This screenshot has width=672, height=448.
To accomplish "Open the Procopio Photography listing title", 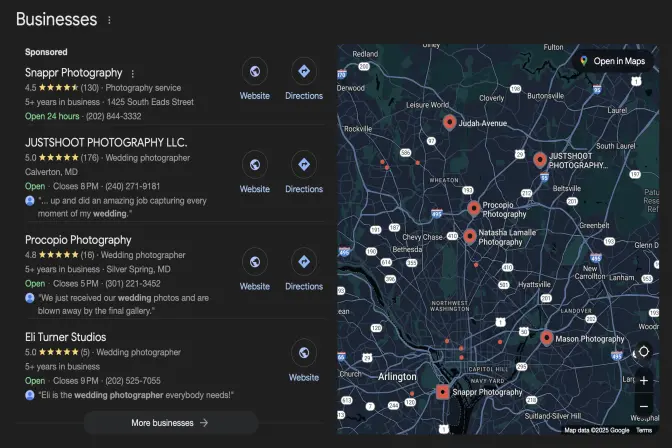I will 78,240.
